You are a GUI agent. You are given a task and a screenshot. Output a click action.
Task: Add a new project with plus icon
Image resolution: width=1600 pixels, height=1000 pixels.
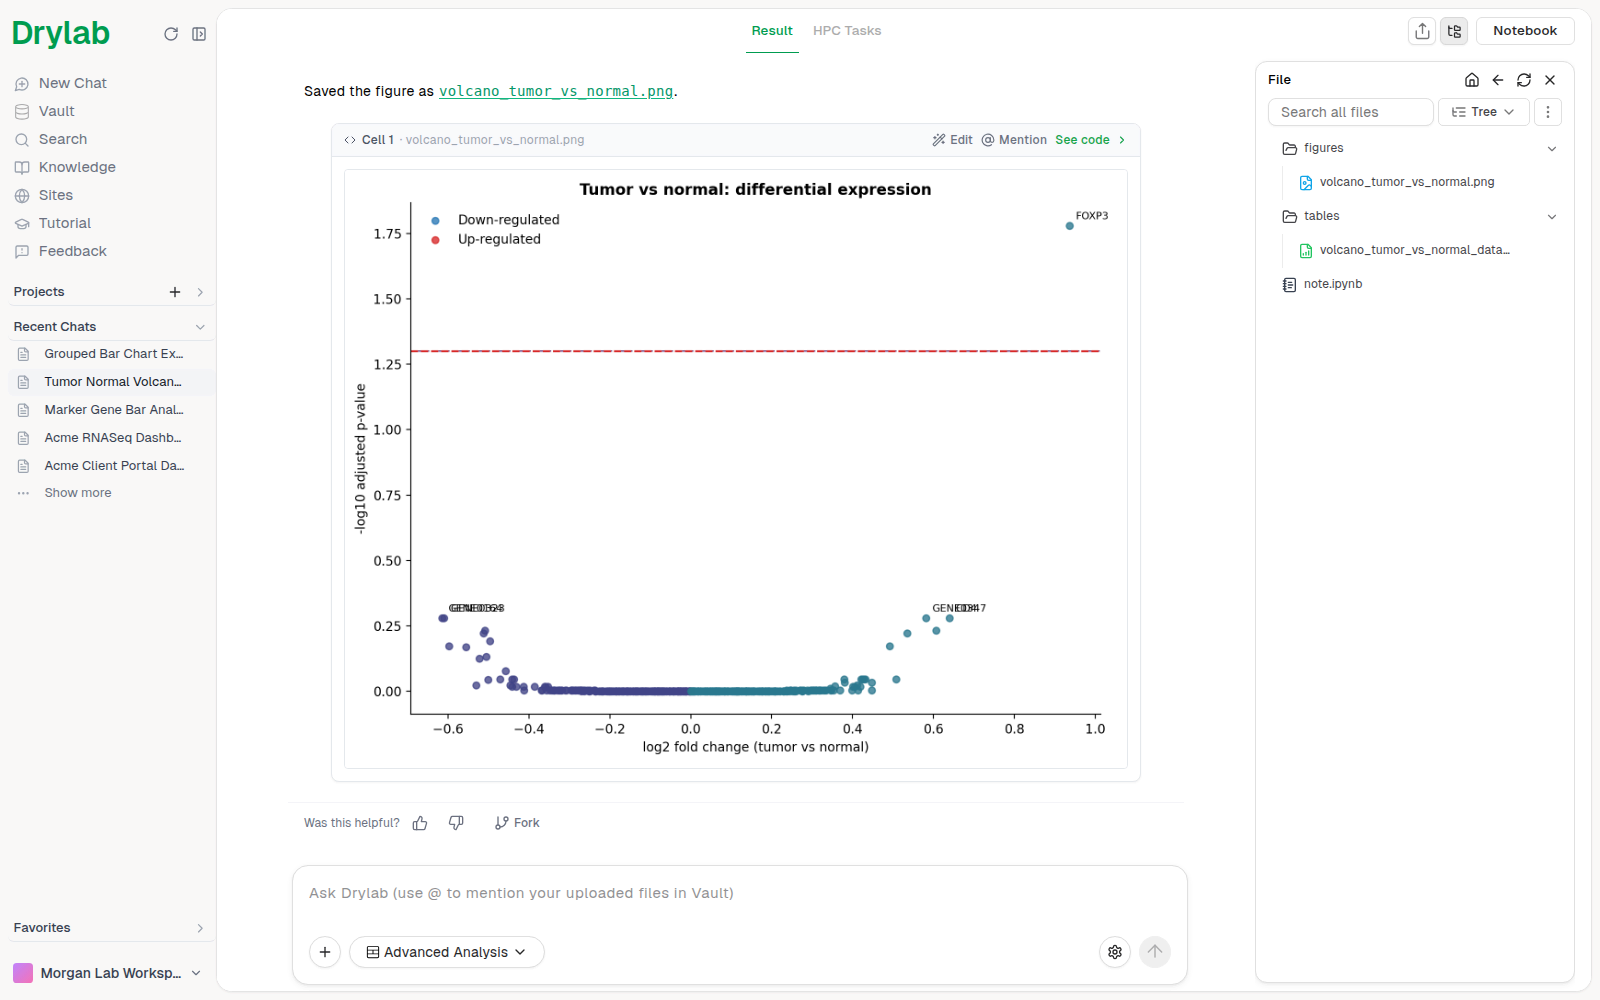click(175, 292)
